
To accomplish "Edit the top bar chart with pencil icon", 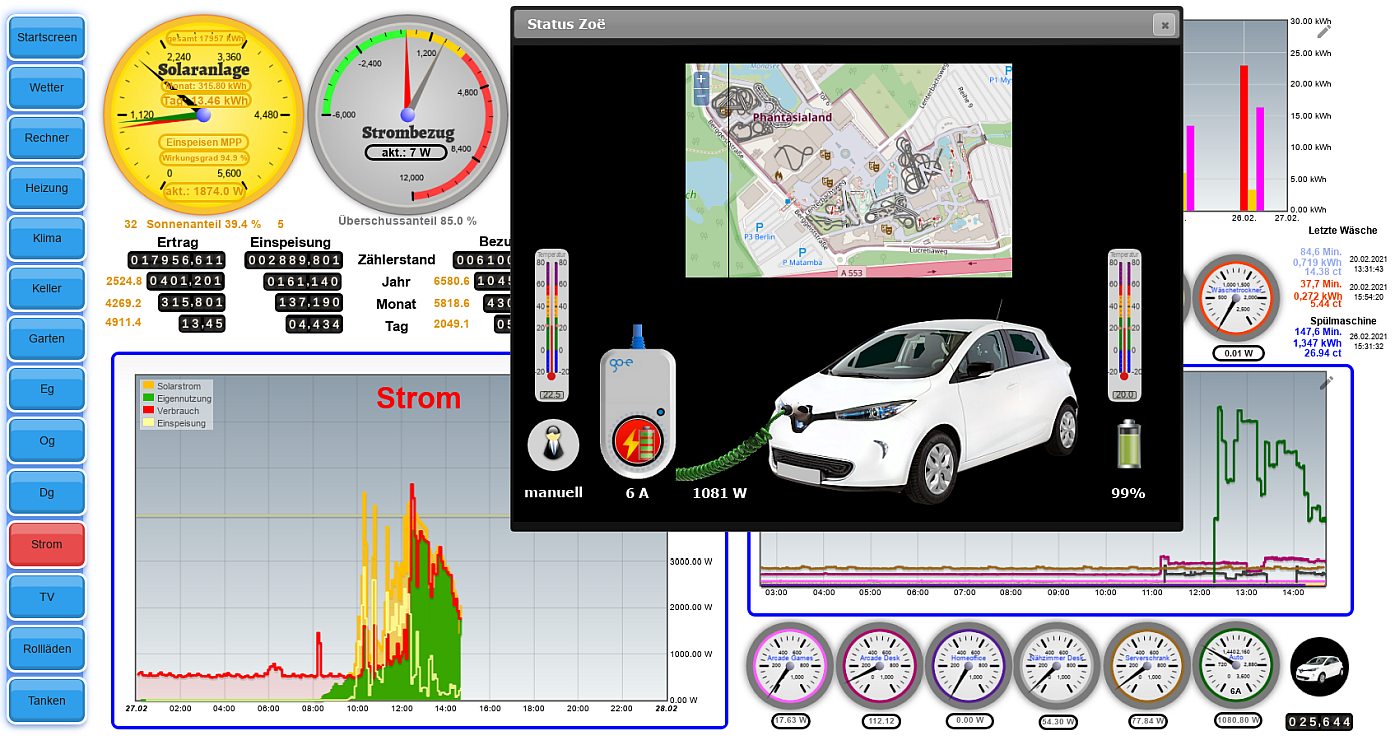I will [x=1325, y=31].
